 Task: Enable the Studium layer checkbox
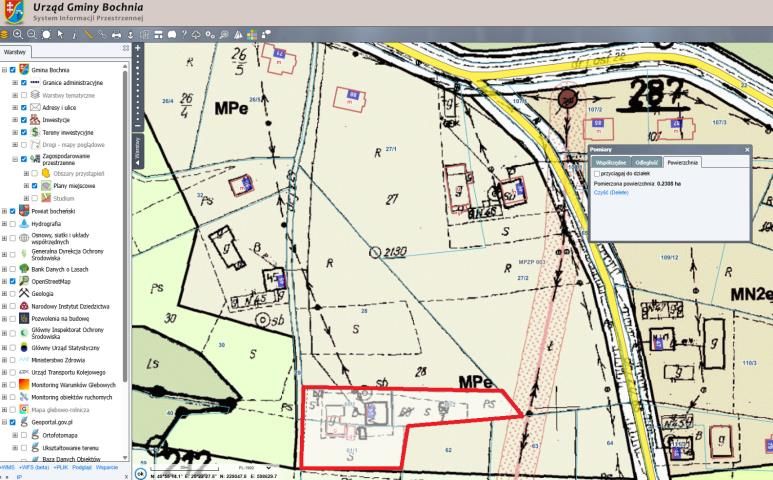pyautogui.click(x=35, y=198)
